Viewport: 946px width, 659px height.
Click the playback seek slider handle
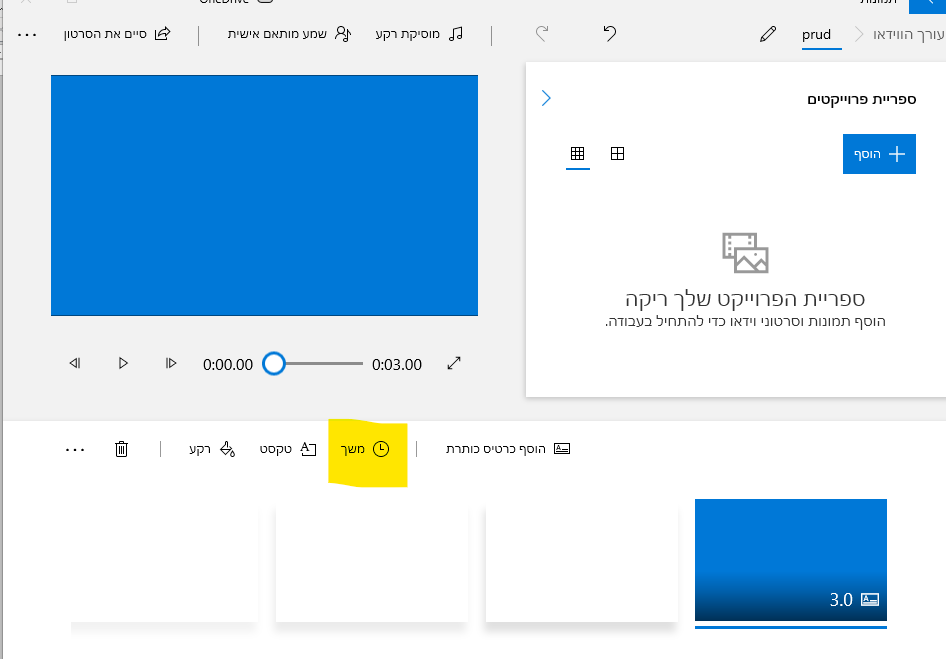274,364
